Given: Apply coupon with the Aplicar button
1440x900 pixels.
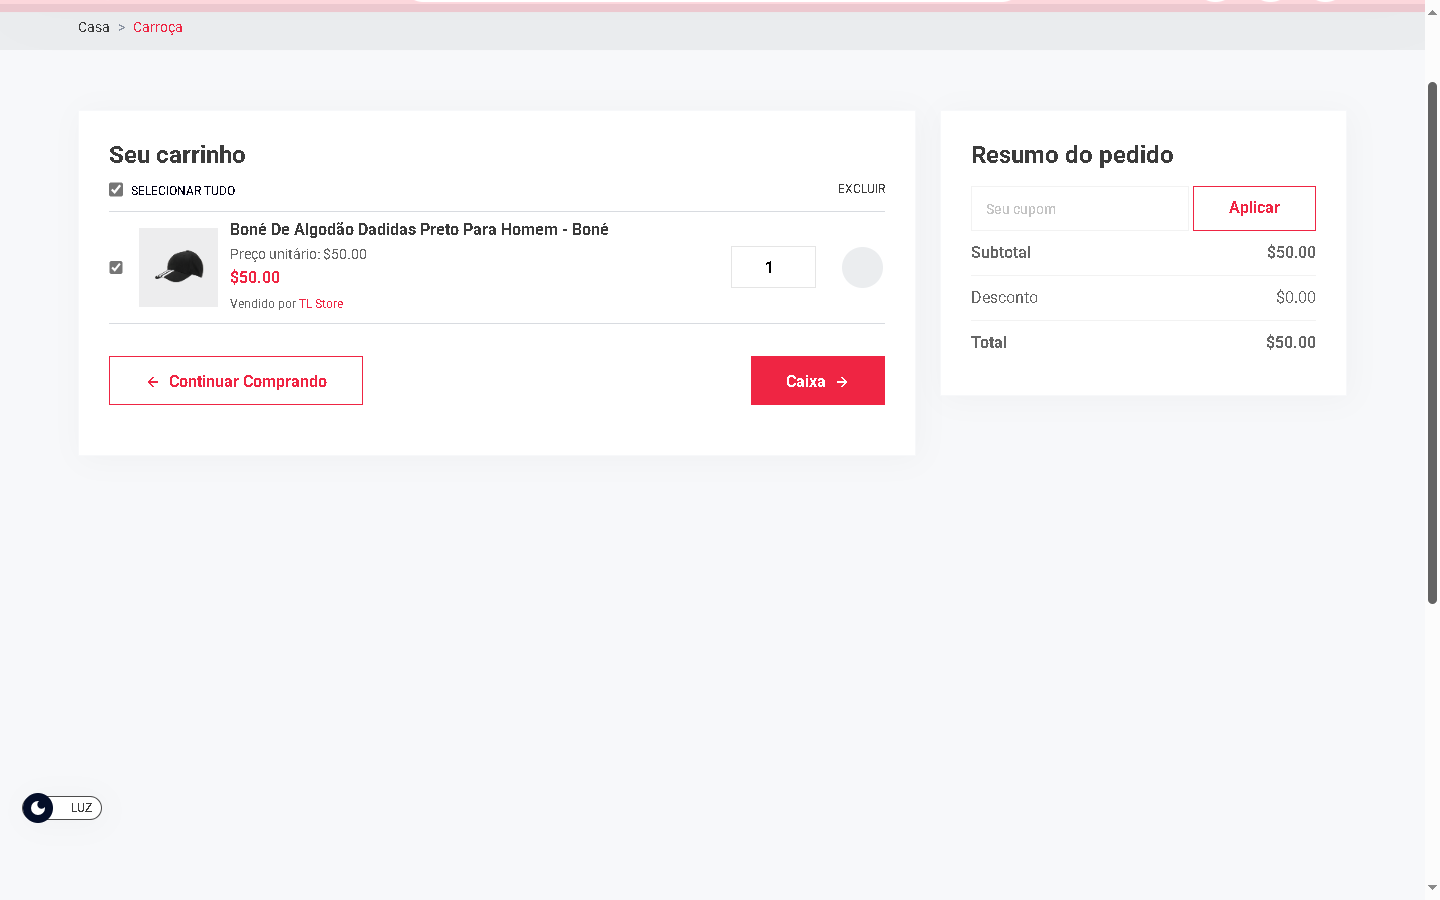Looking at the screenshot, I should 1254,208.
